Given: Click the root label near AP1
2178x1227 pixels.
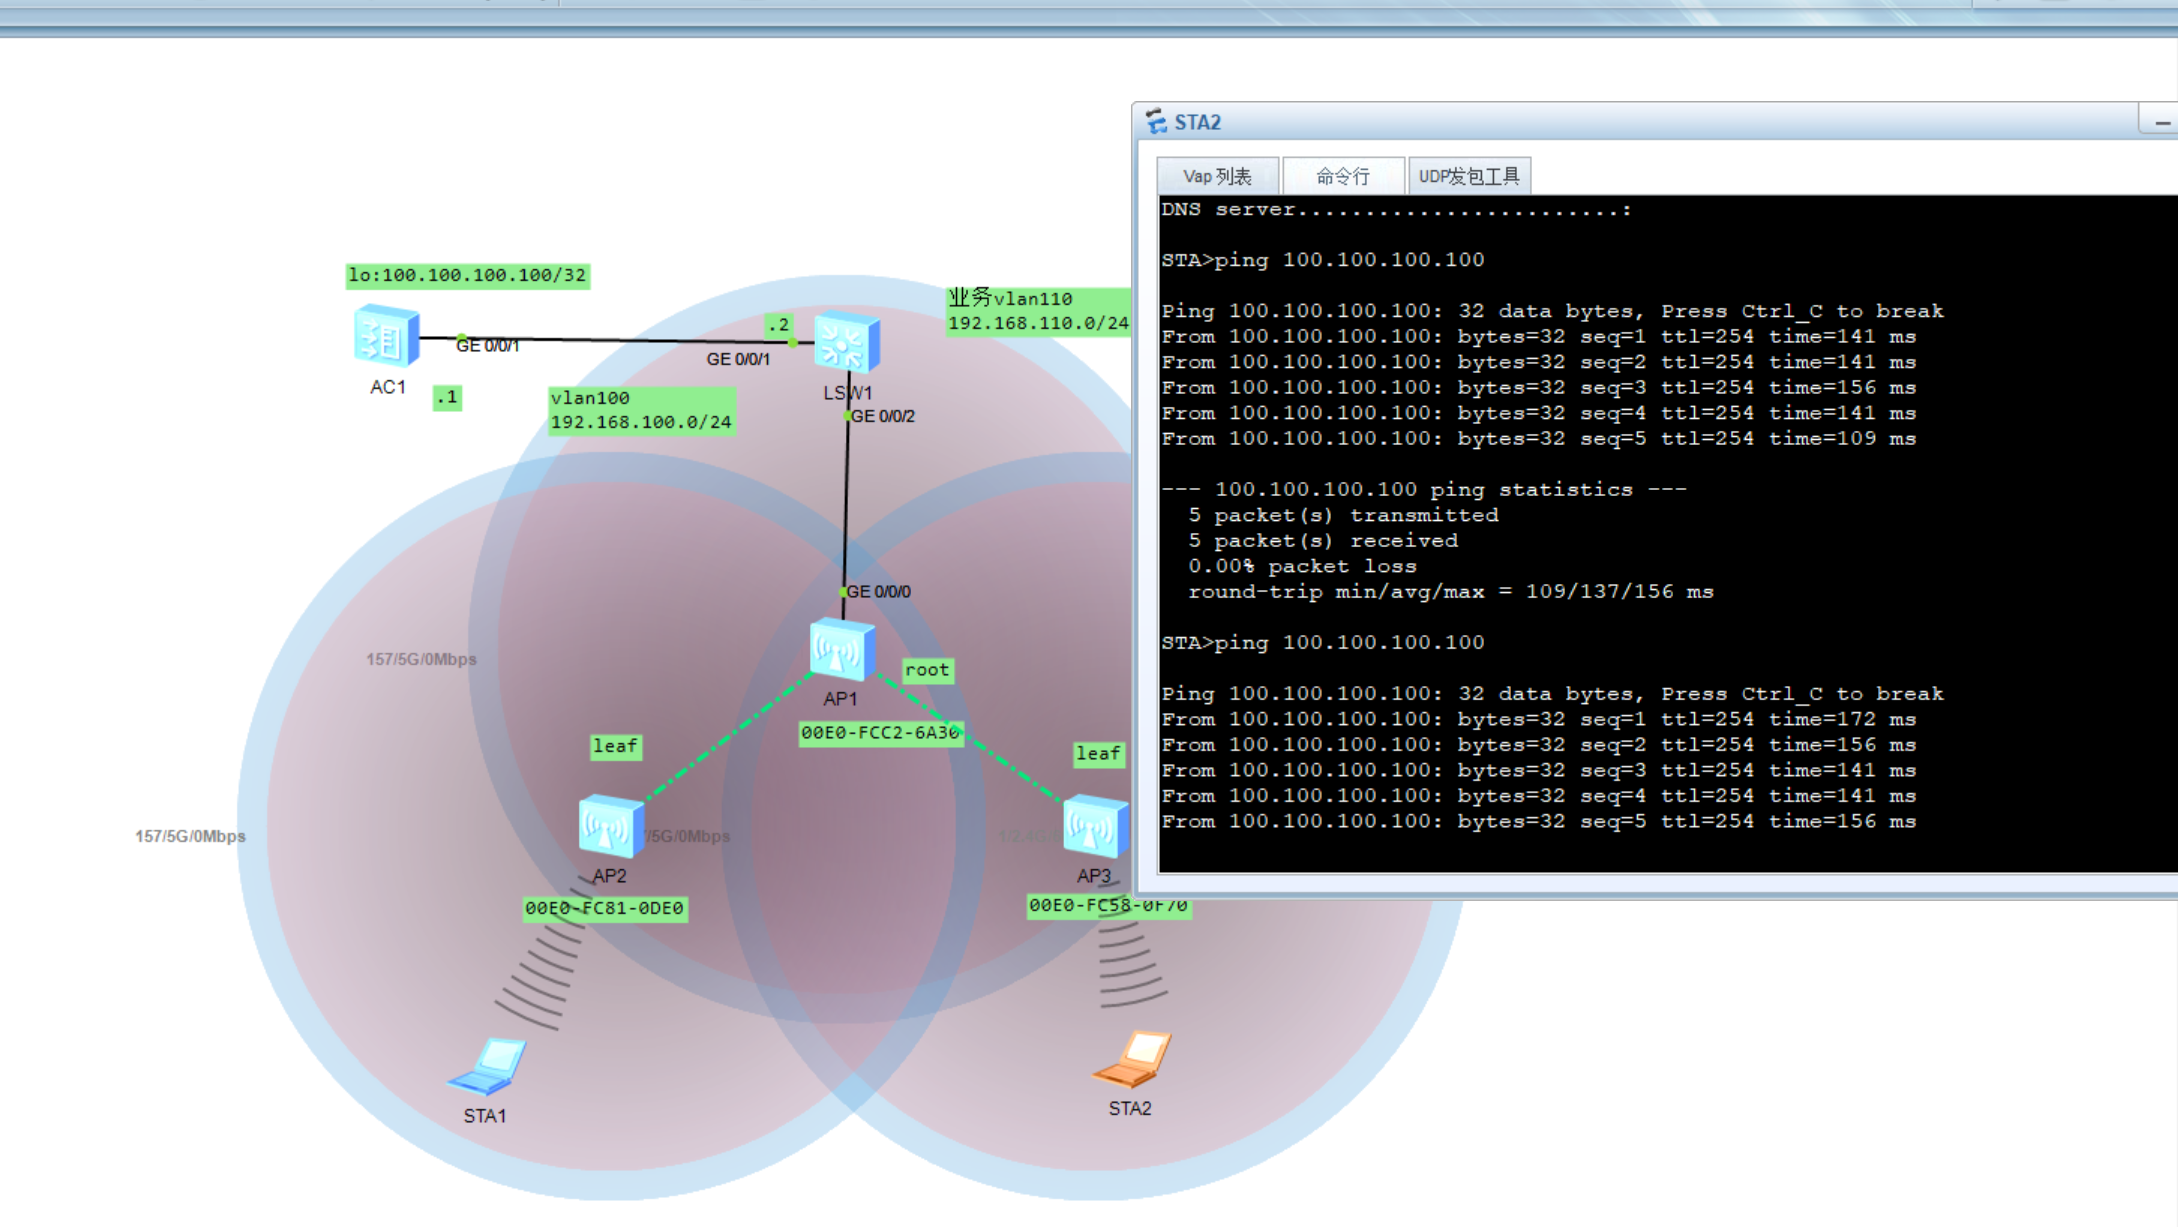Looking at the screenshot, I should [927, 670].
